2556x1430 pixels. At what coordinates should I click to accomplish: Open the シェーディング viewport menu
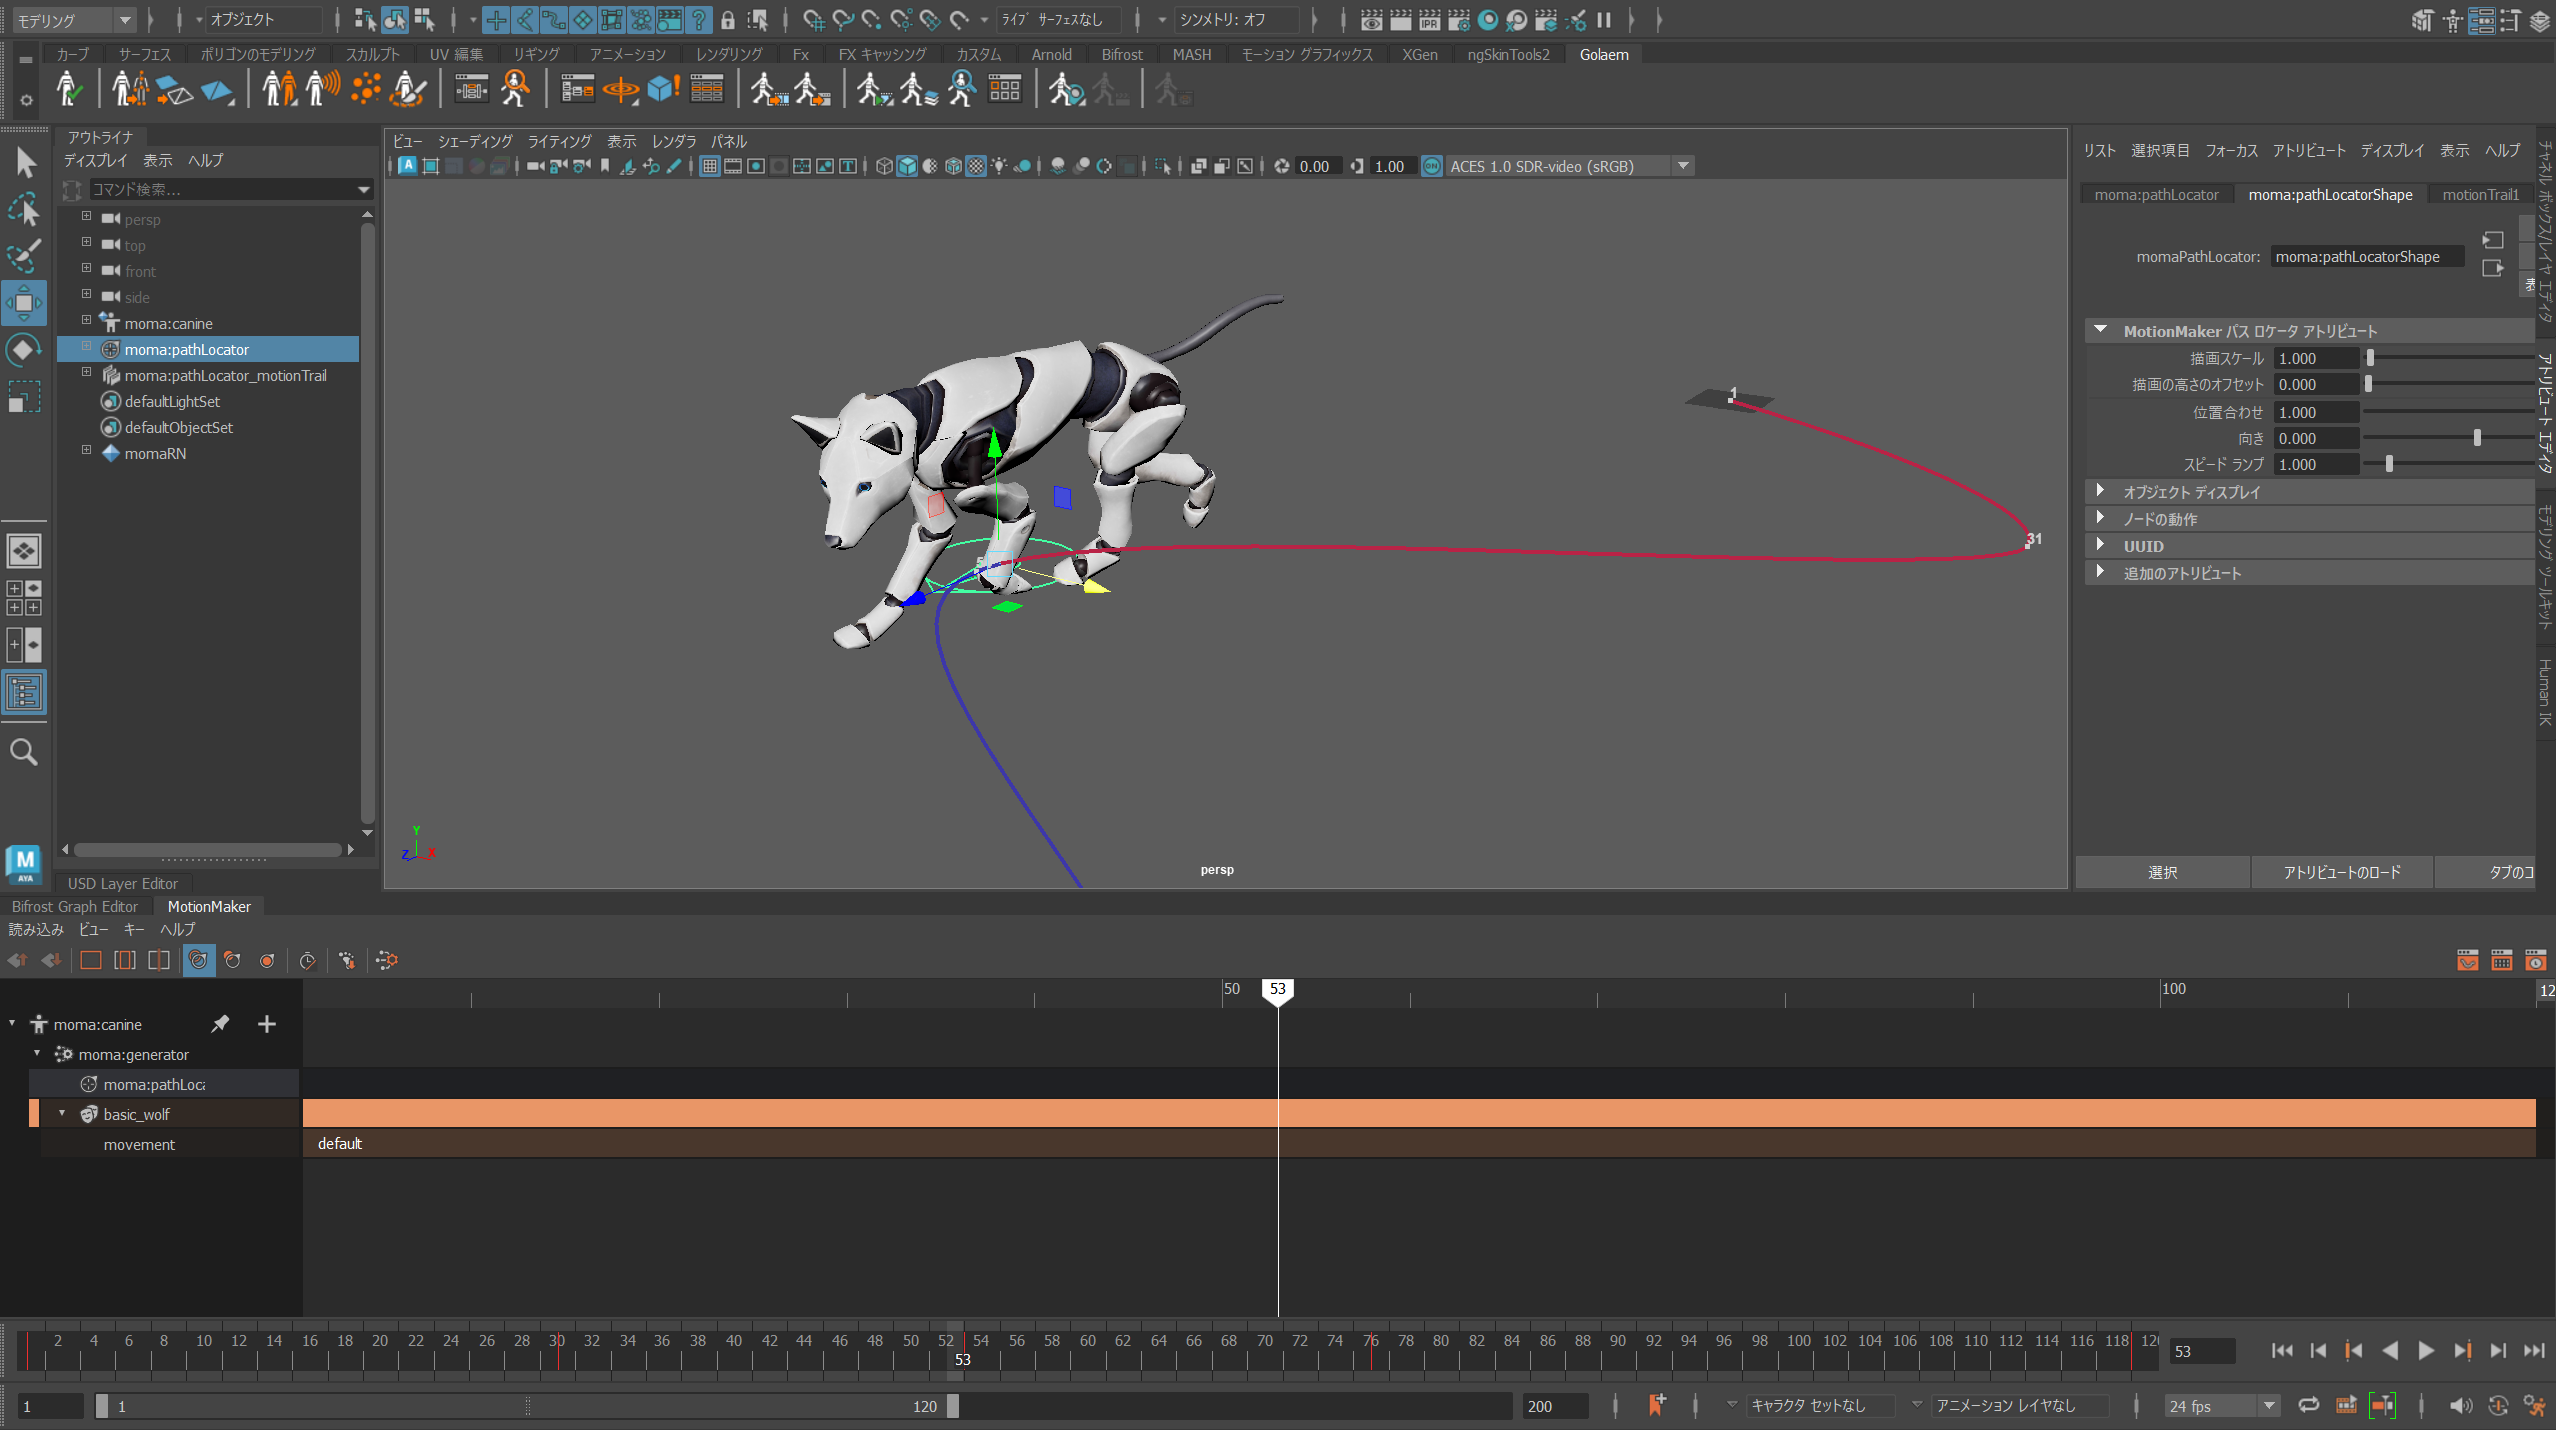[475, 141]
